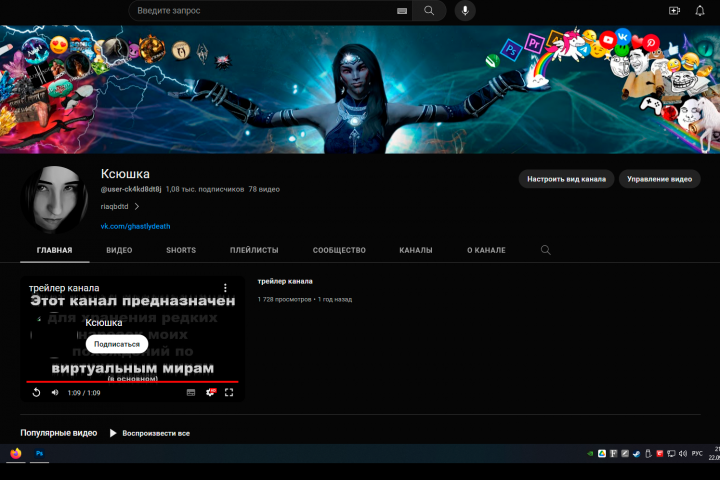Open system volume tray icon

click(682, 454)
